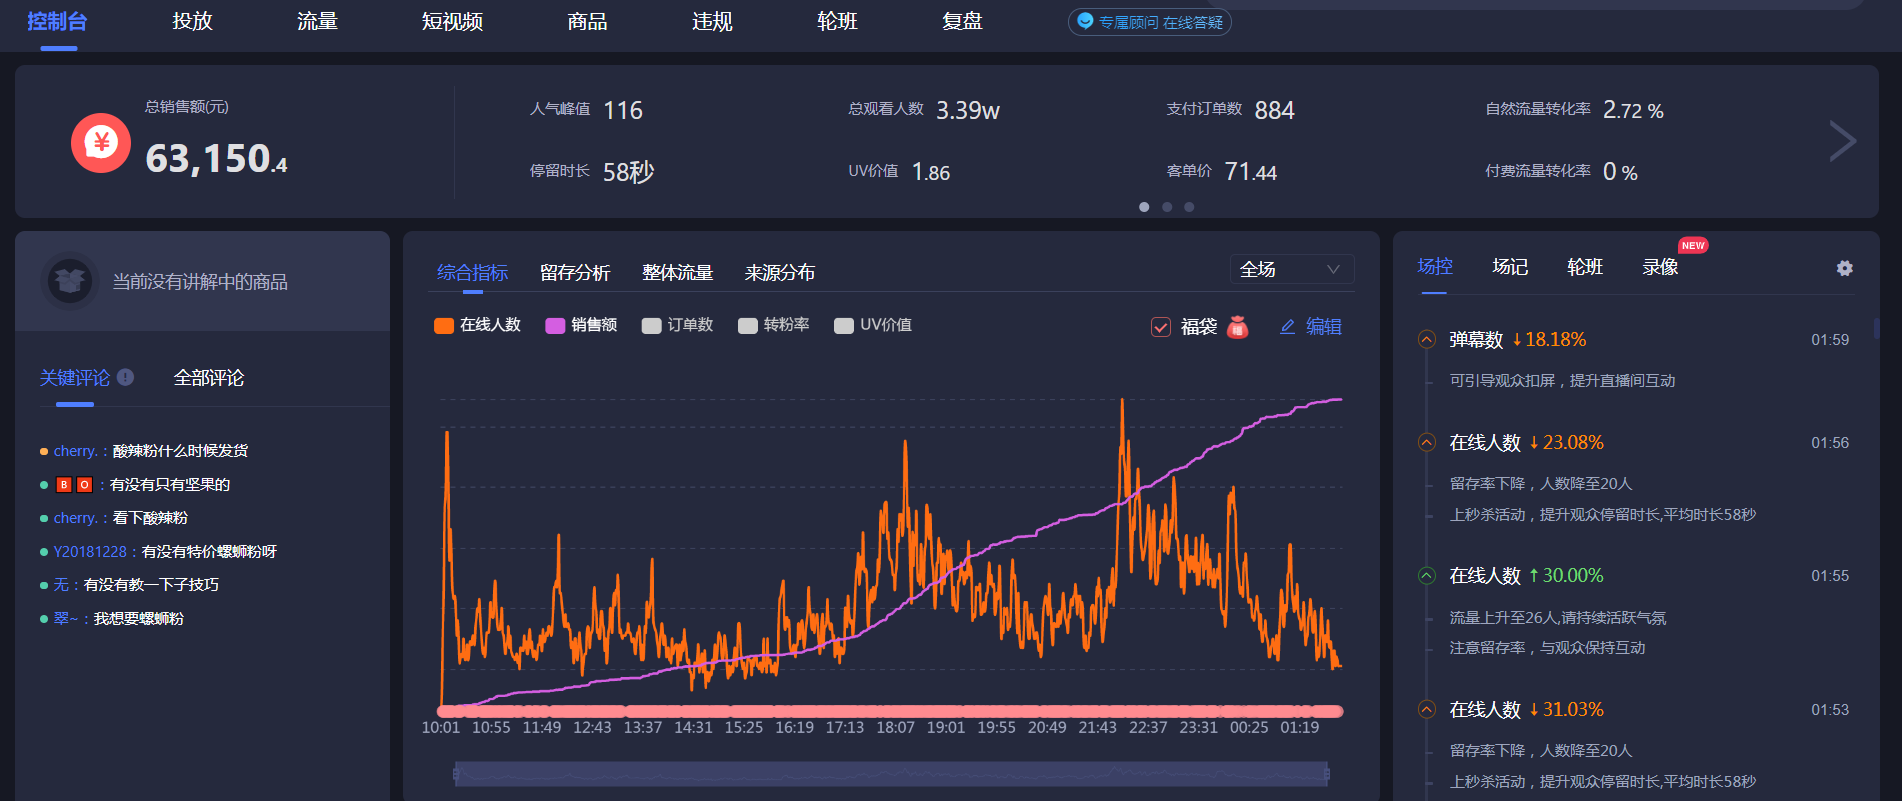Open the 投放 top tab
Viewport: 1902px width, 801px height.
click(192, 21)
